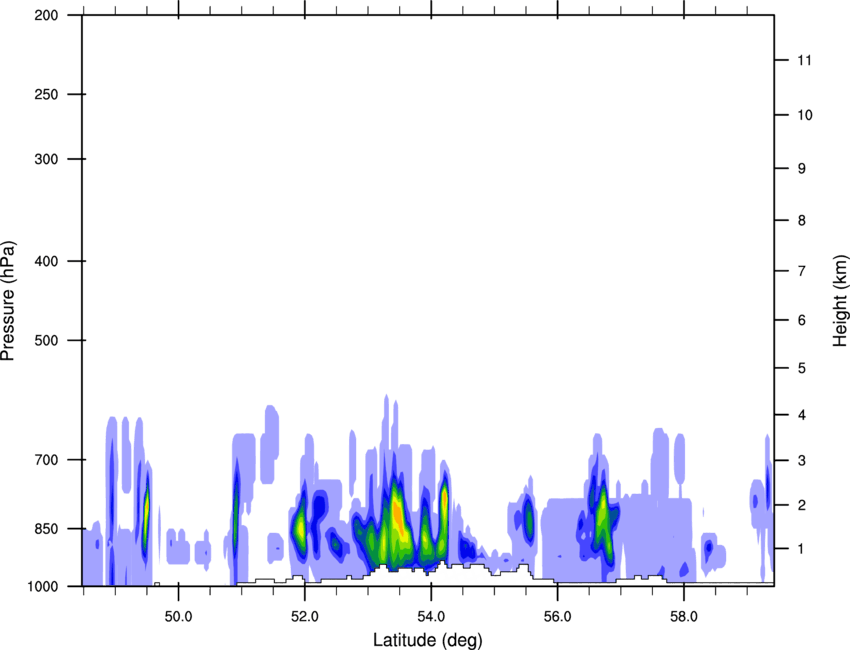Click the 1000 pressure tick label
Screen dimensions: 850x650
[42, 586]
